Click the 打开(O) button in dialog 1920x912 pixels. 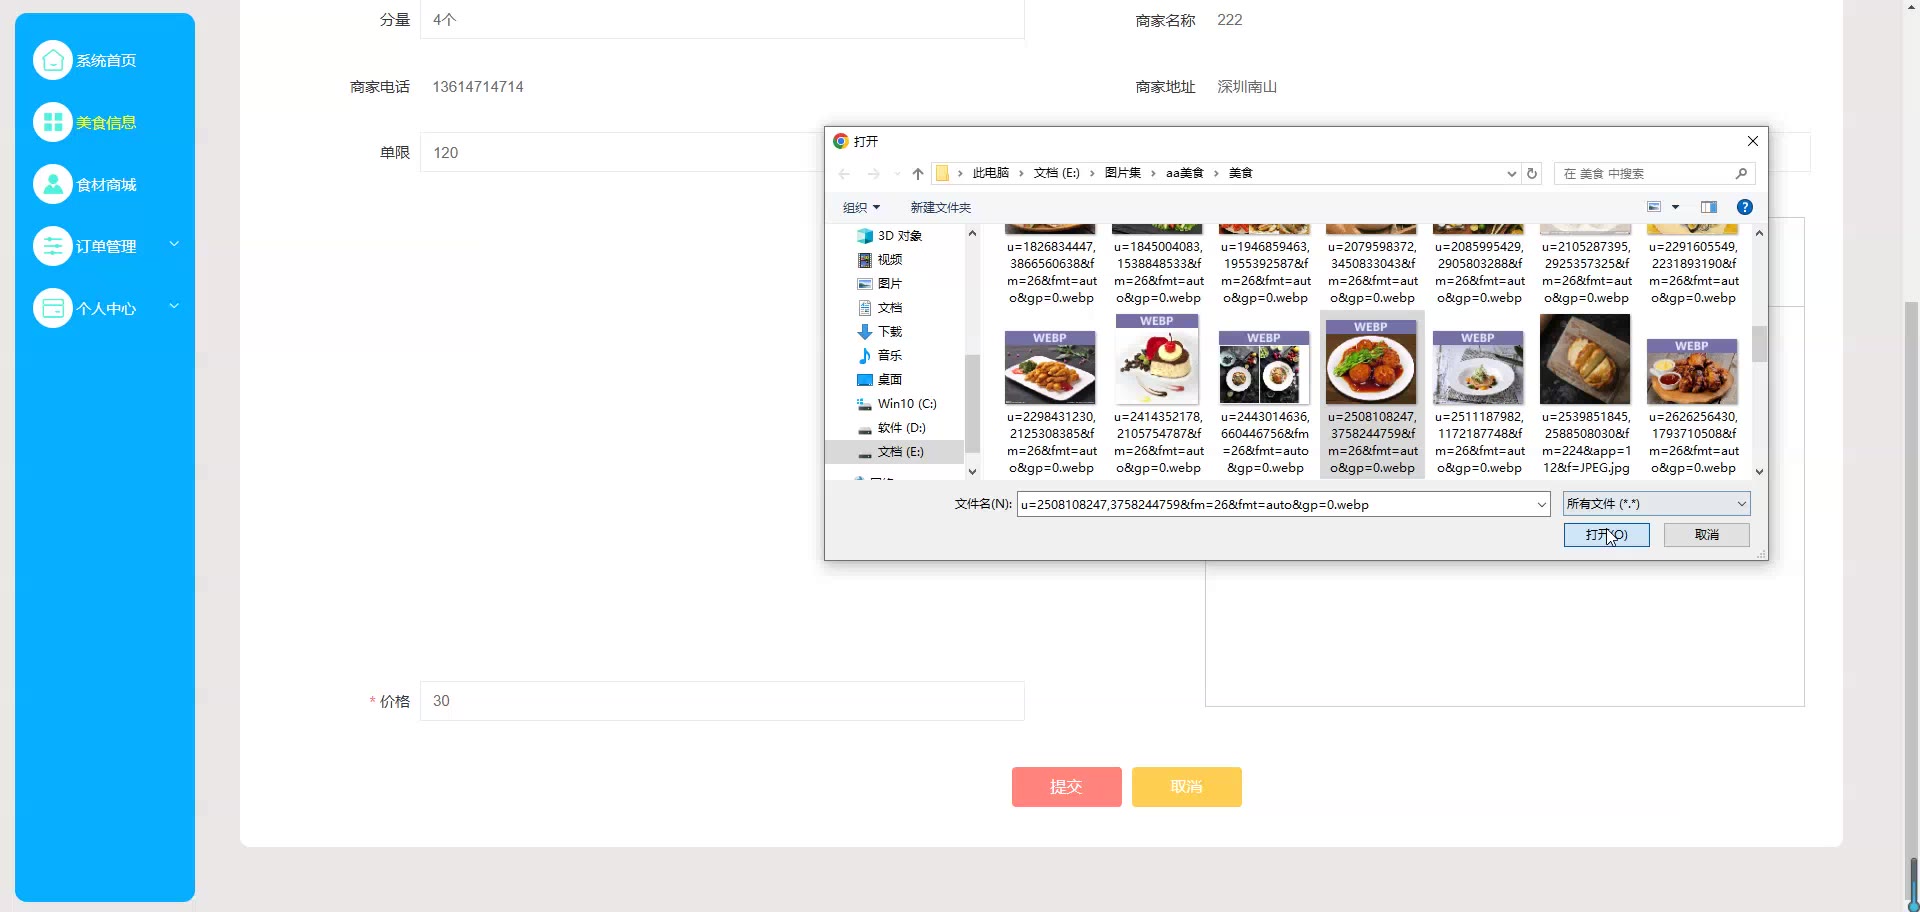tap(1607, 535)
